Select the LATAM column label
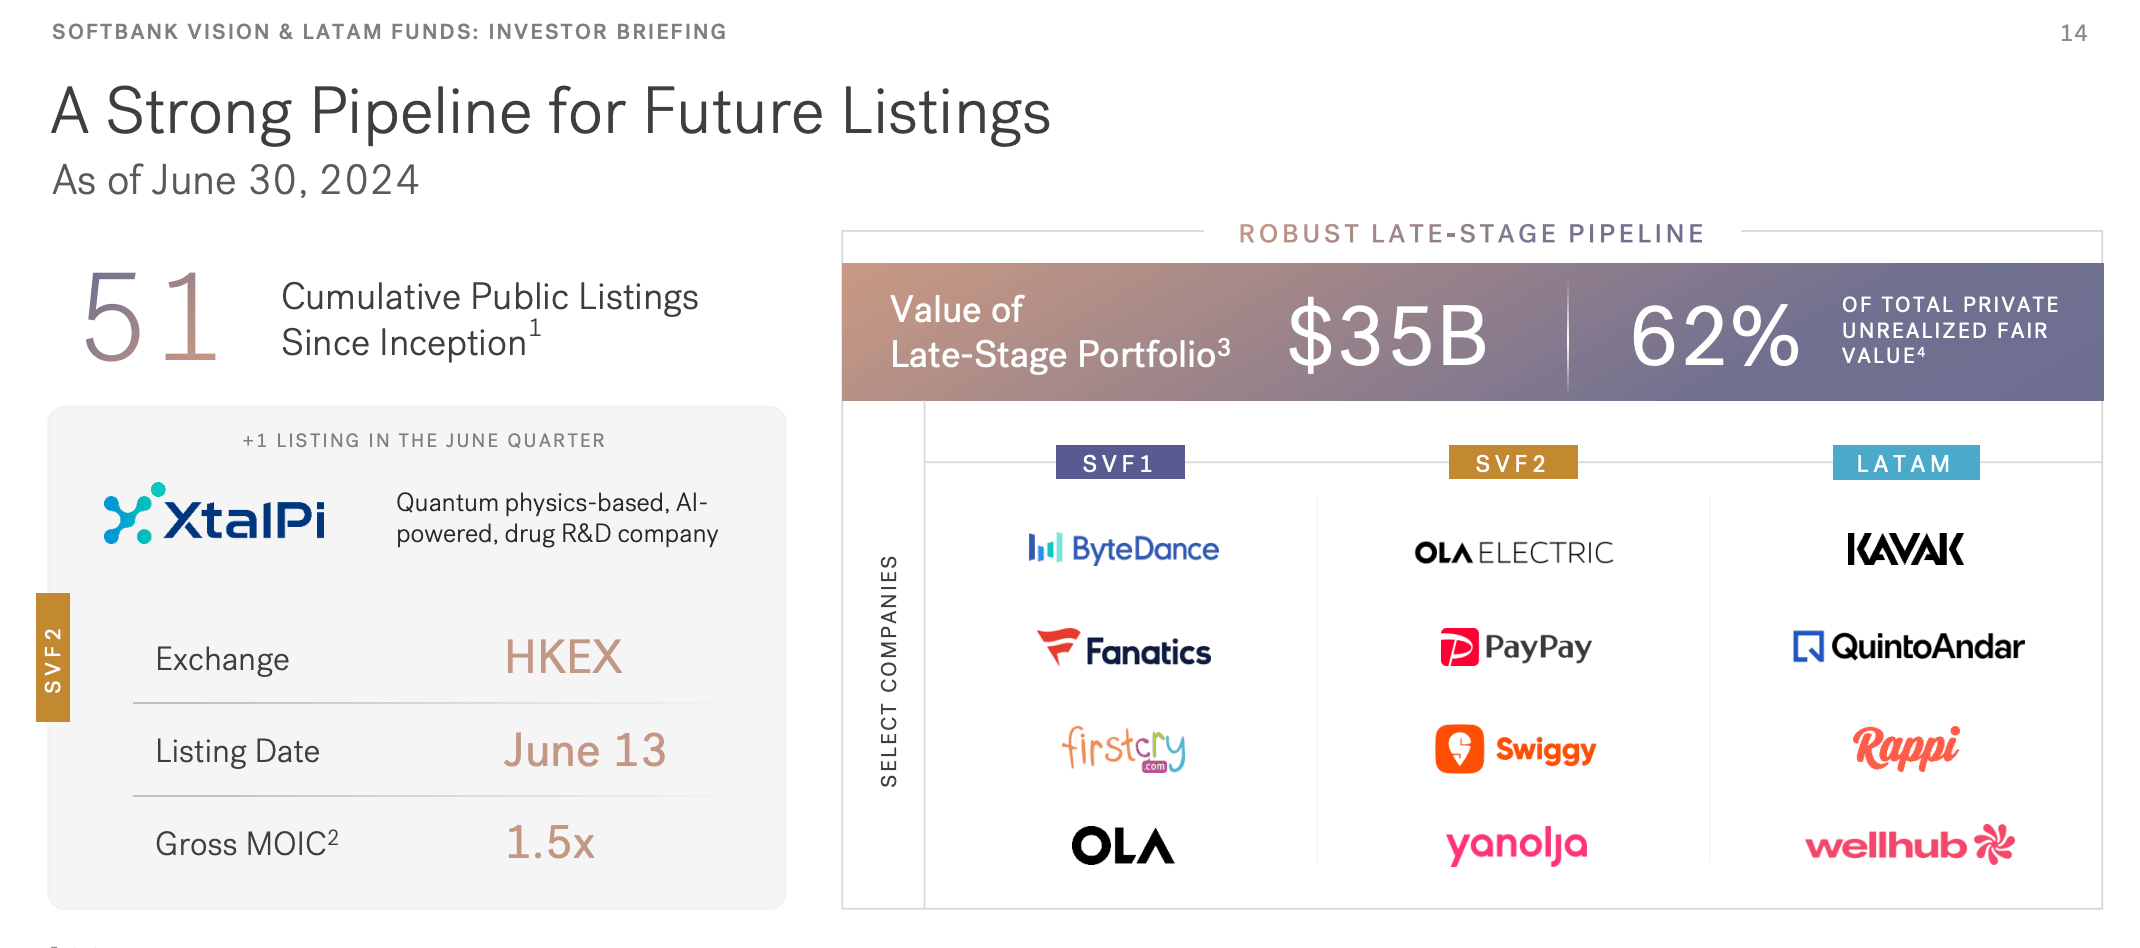The image size is (2140, 948). tap(1906, 463)
